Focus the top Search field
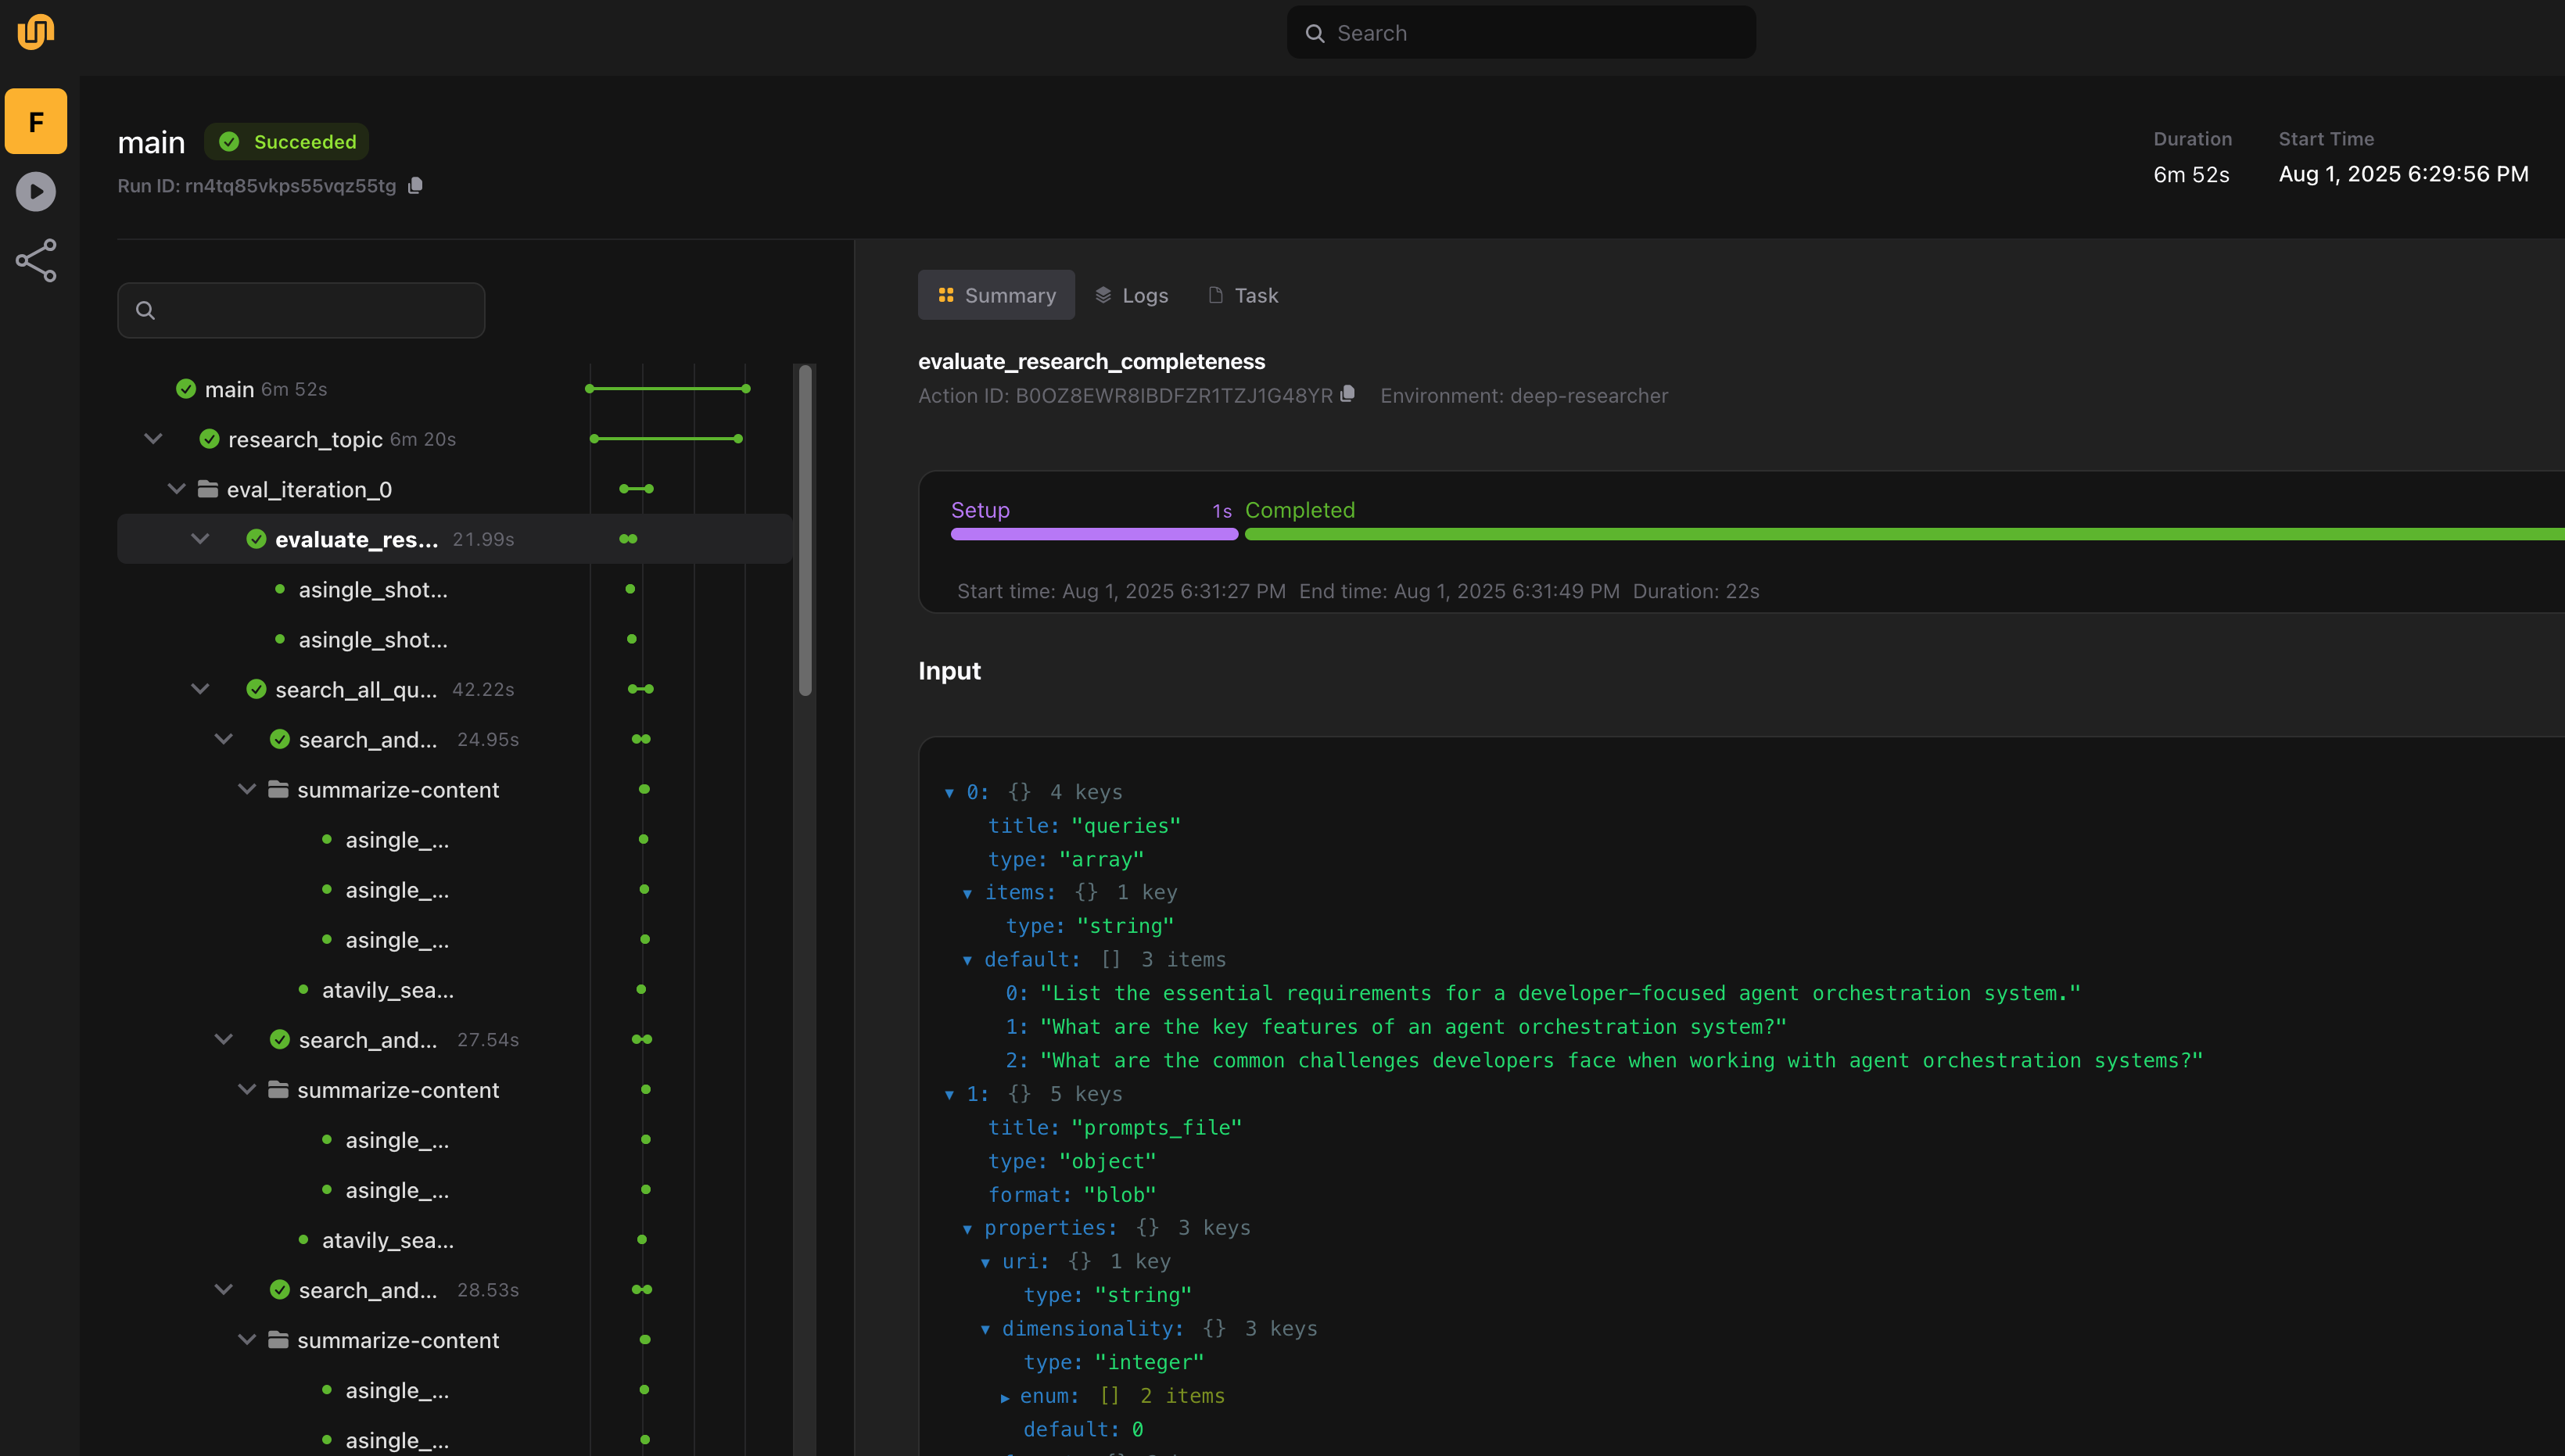Screen dimensions: 2565x1456 1521,33
